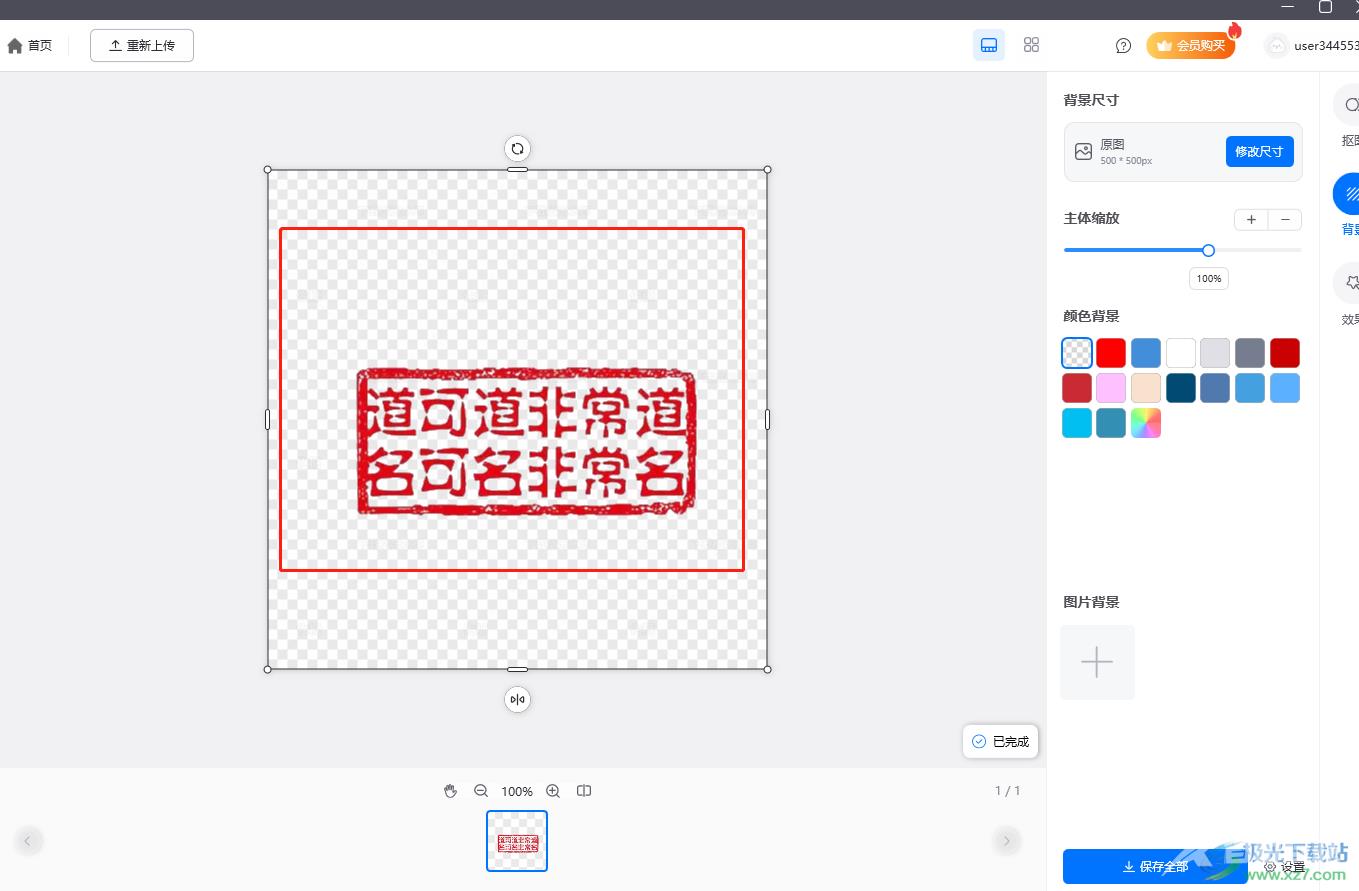Toggle the compare before/after icon

click(x=584, y=791)
